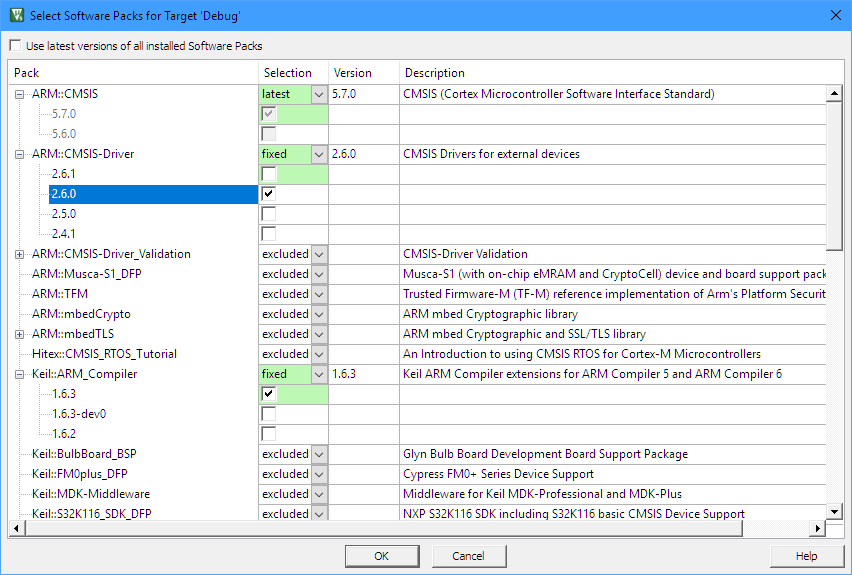Collapse the ARM::CMSIS tree node
The height and width of the screenshot is (575, 852).
[20, 94]
